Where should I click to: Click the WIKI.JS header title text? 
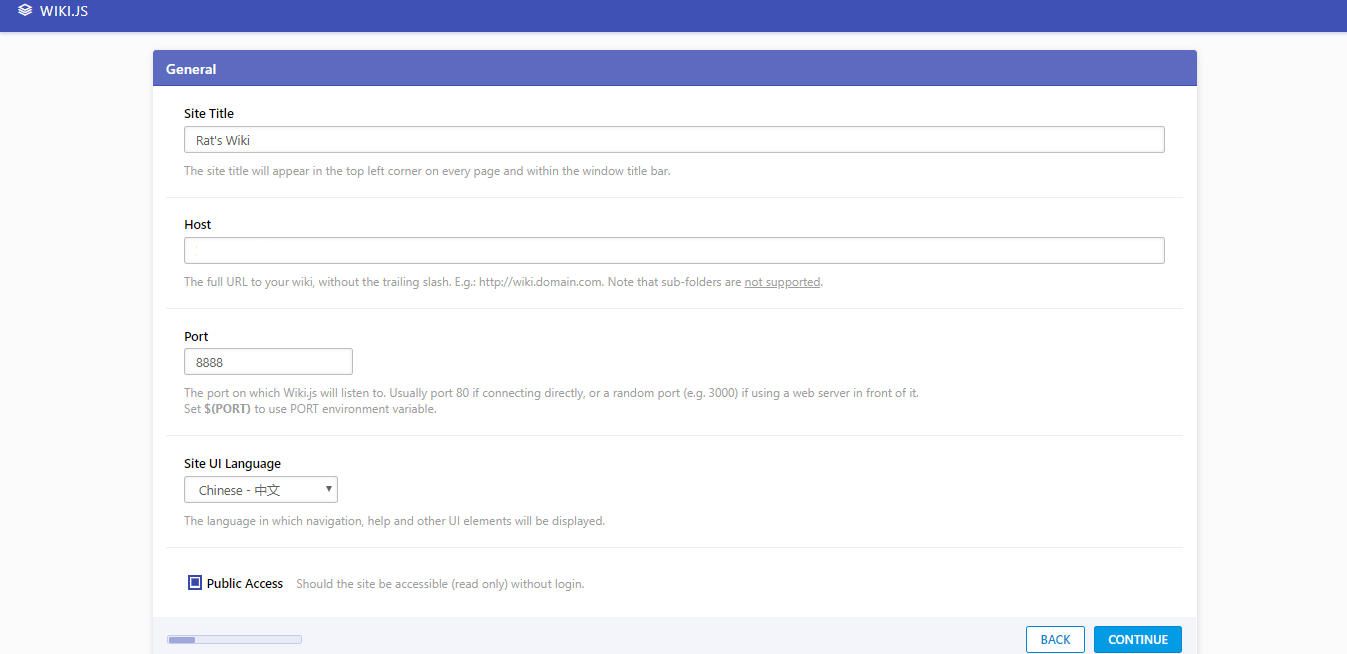click(64, 11)
